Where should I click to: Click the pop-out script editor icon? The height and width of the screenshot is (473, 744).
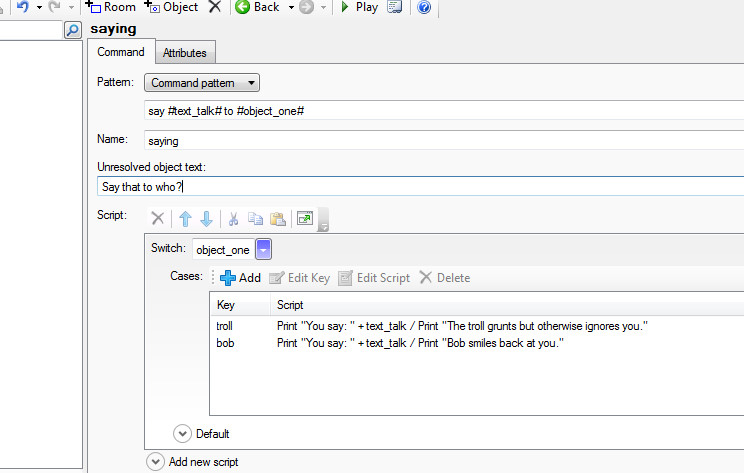[x=305, y=219]
